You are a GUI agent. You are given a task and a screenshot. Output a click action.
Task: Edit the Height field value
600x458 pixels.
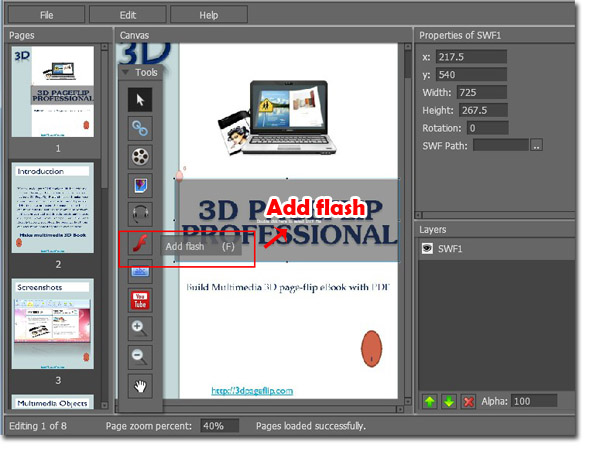tap(483, 110)
